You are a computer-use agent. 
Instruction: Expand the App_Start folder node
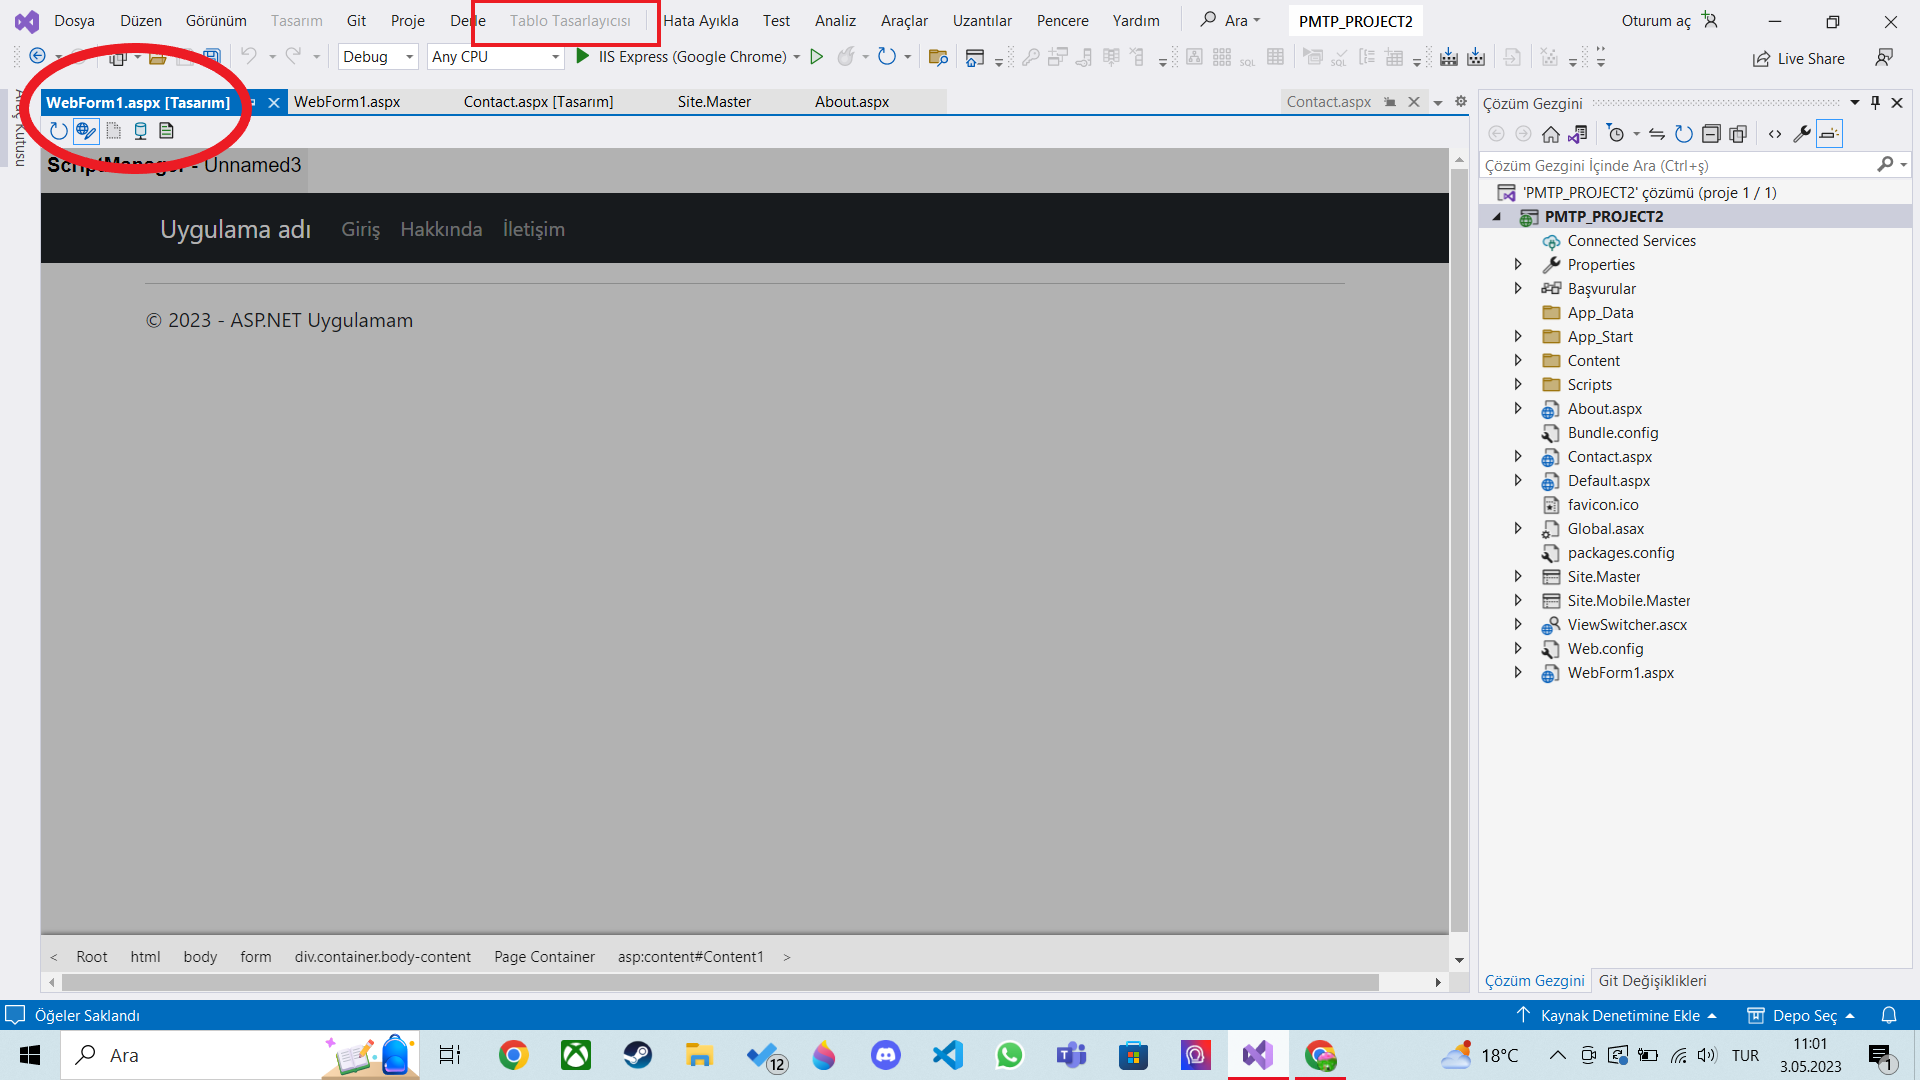[x=1518, y=337]
